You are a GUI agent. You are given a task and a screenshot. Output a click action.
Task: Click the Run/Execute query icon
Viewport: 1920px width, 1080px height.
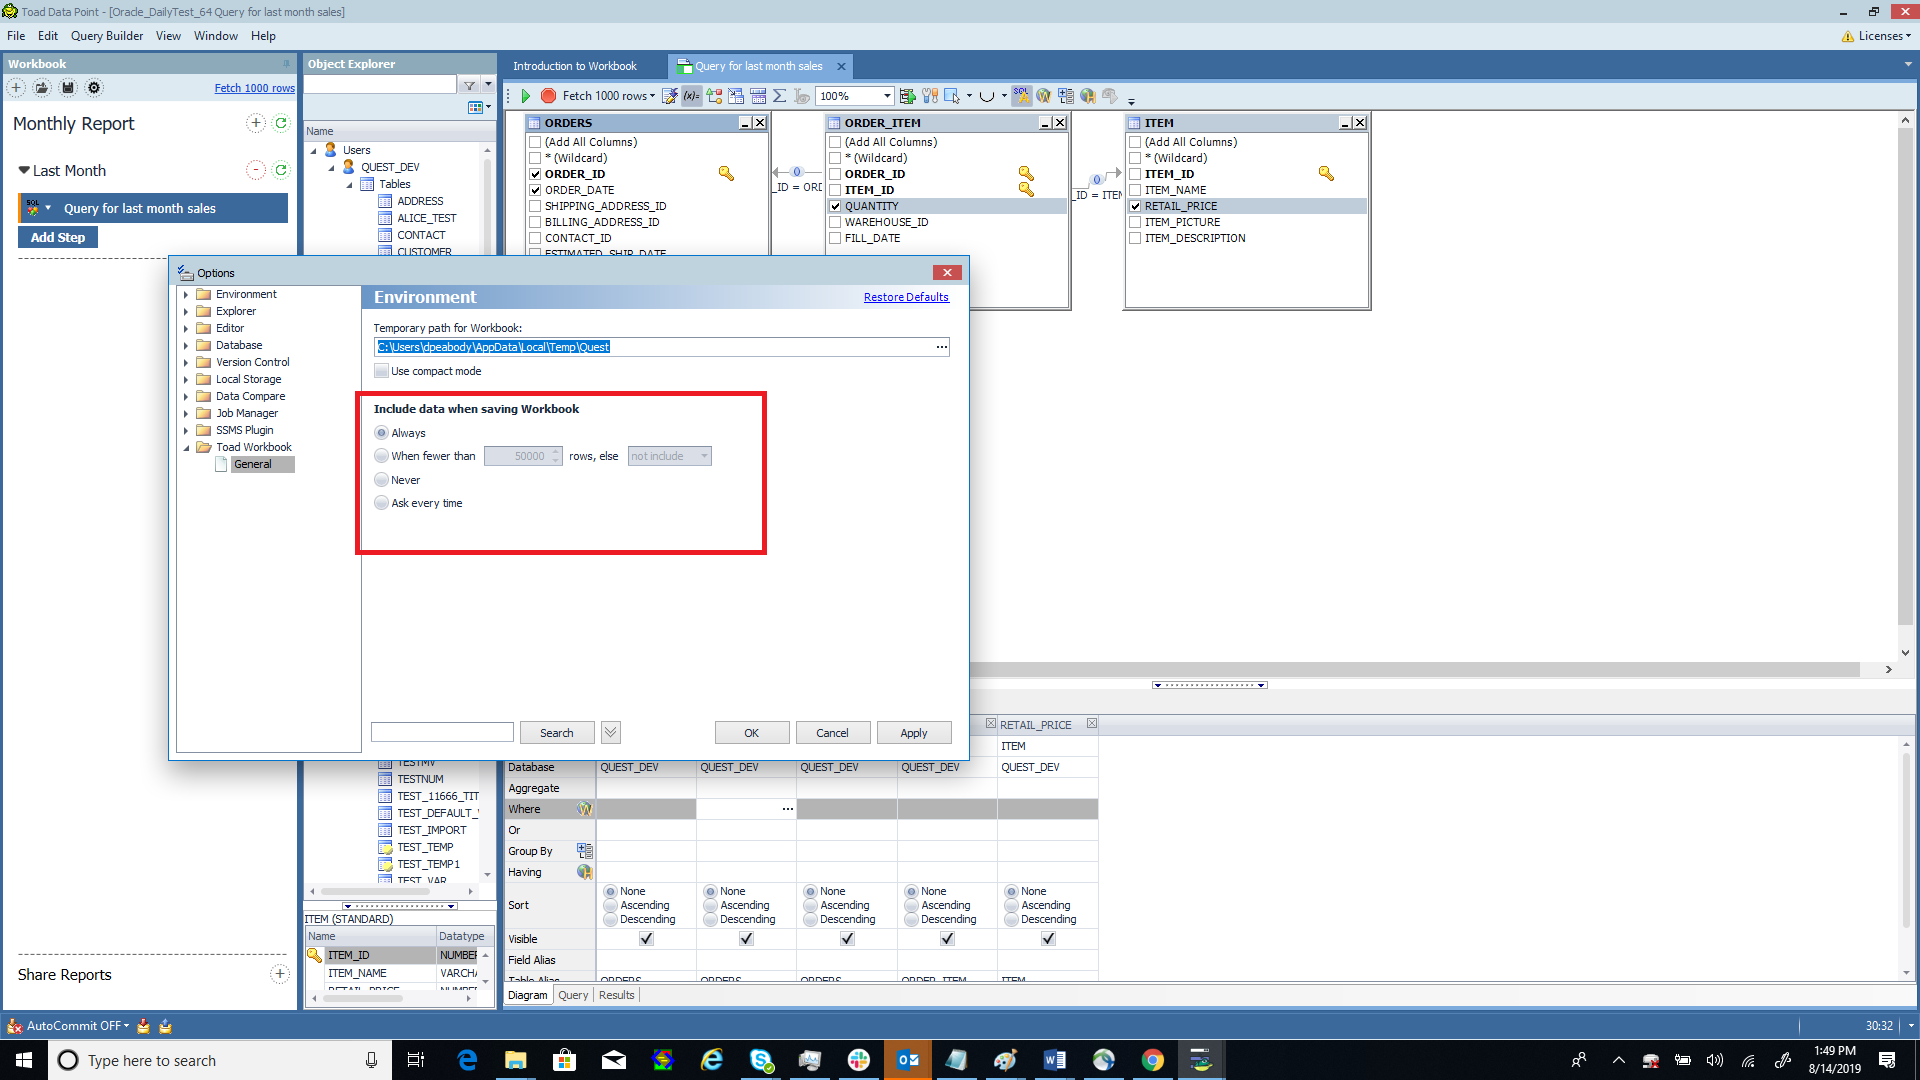(525, 95)
